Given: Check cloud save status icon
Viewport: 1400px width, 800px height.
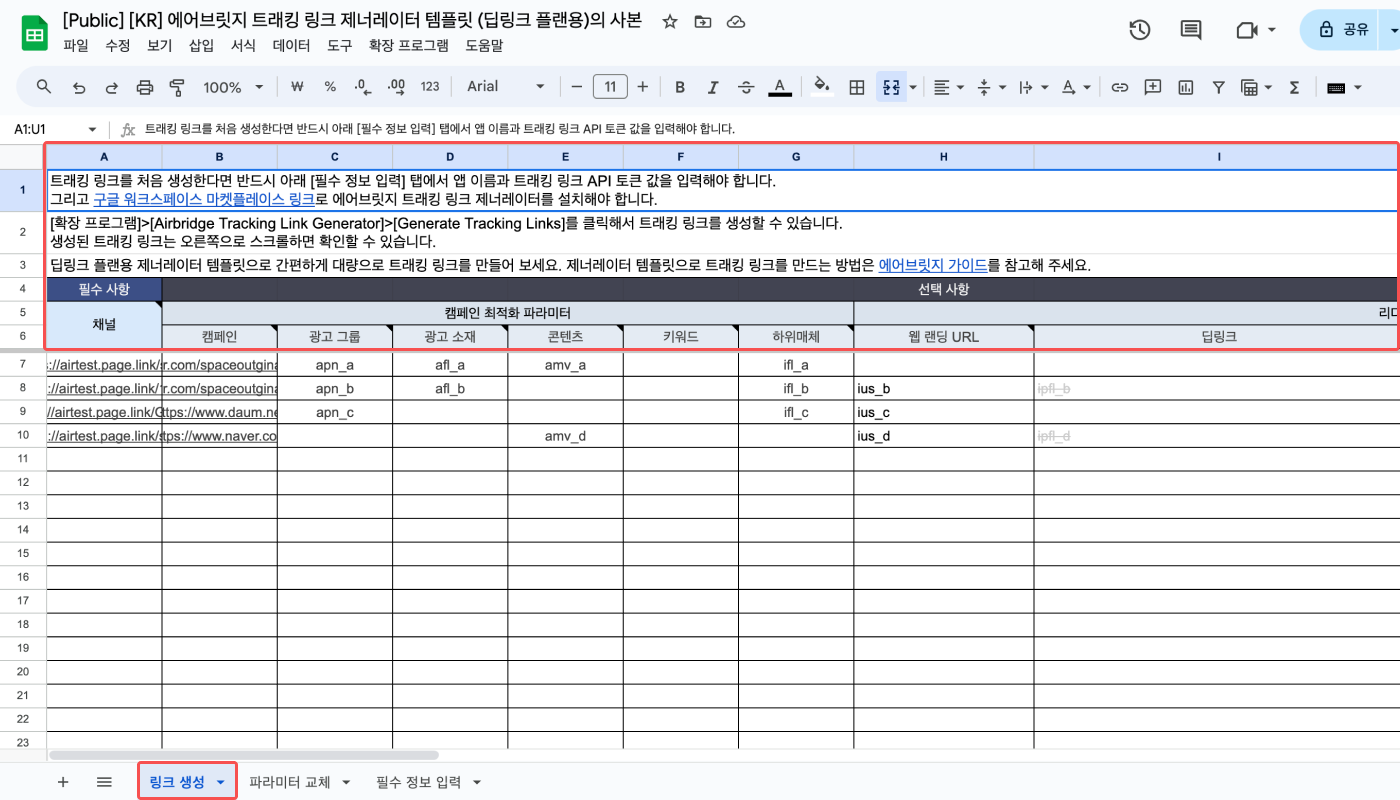Looking at the screenshot, I should click(x=736, y=22).
